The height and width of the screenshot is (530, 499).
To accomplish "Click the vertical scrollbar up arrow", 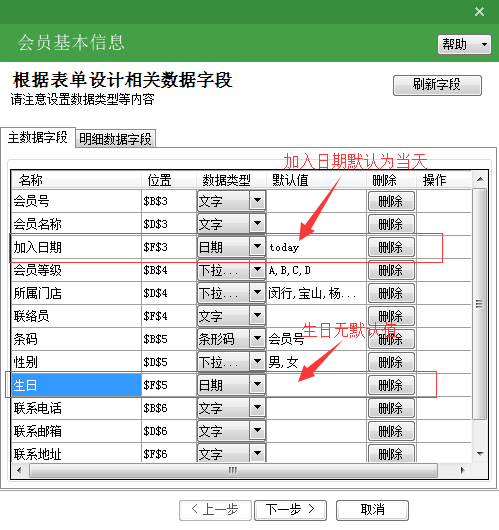I will point(480,179).
